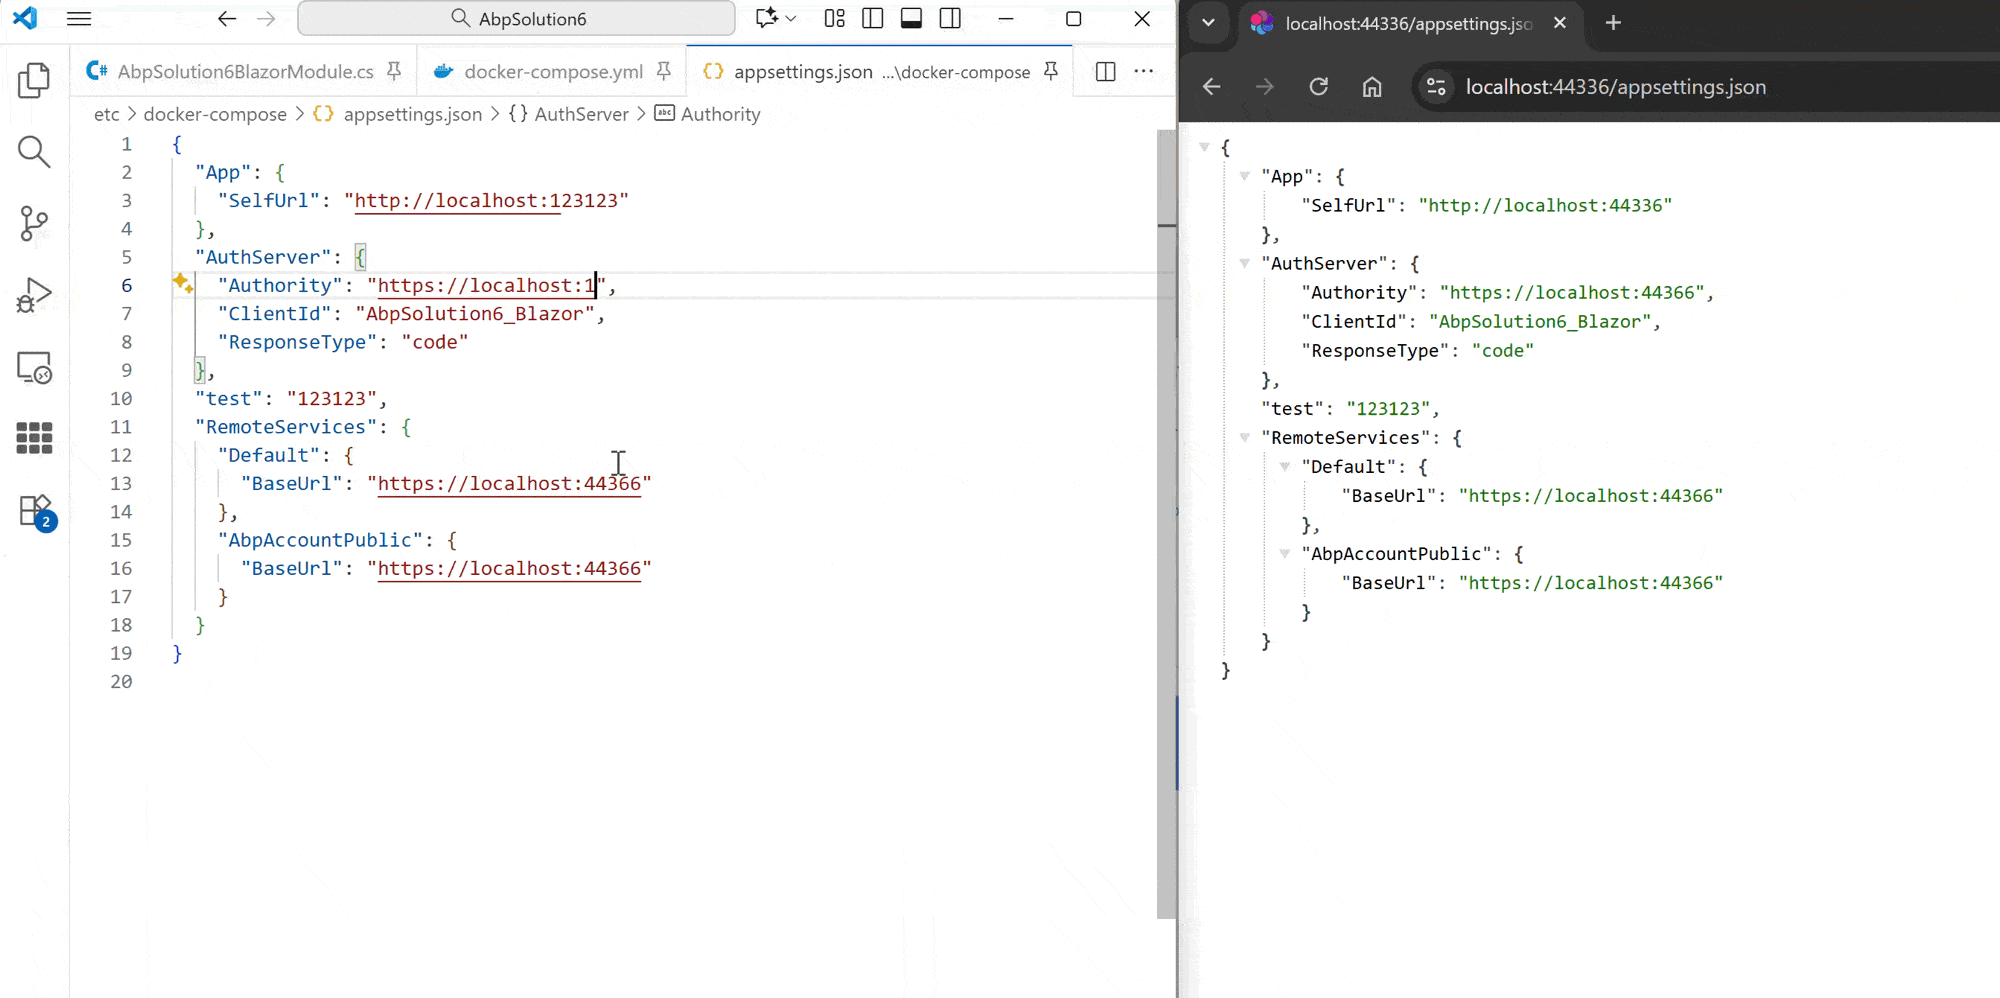Open the Remote Explorer view

[34, 368]
